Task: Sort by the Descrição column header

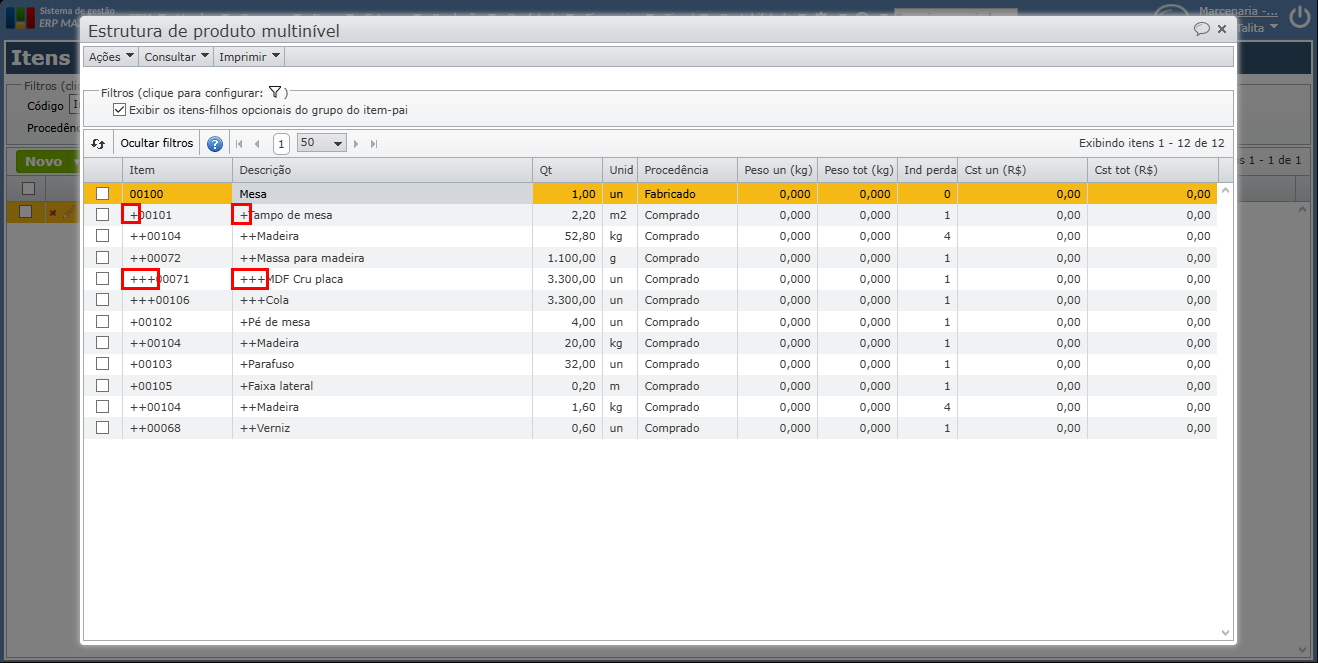Action: 382,170
